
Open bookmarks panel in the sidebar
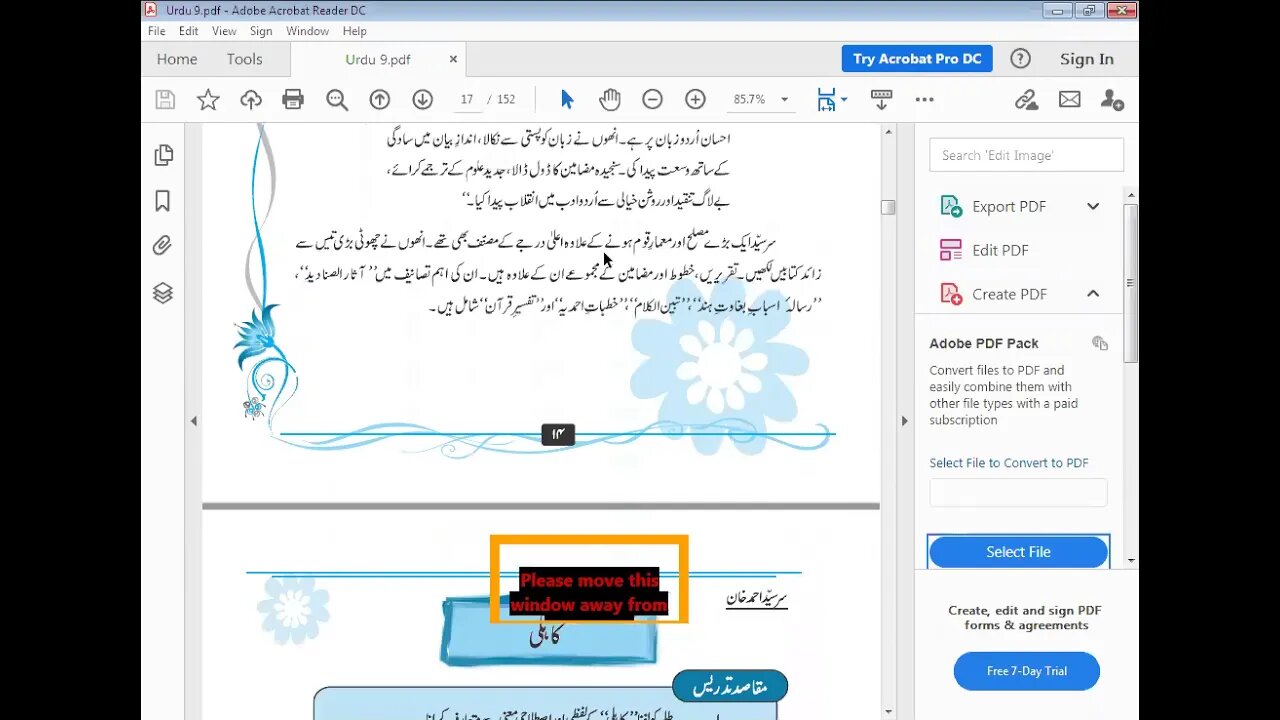163,201
